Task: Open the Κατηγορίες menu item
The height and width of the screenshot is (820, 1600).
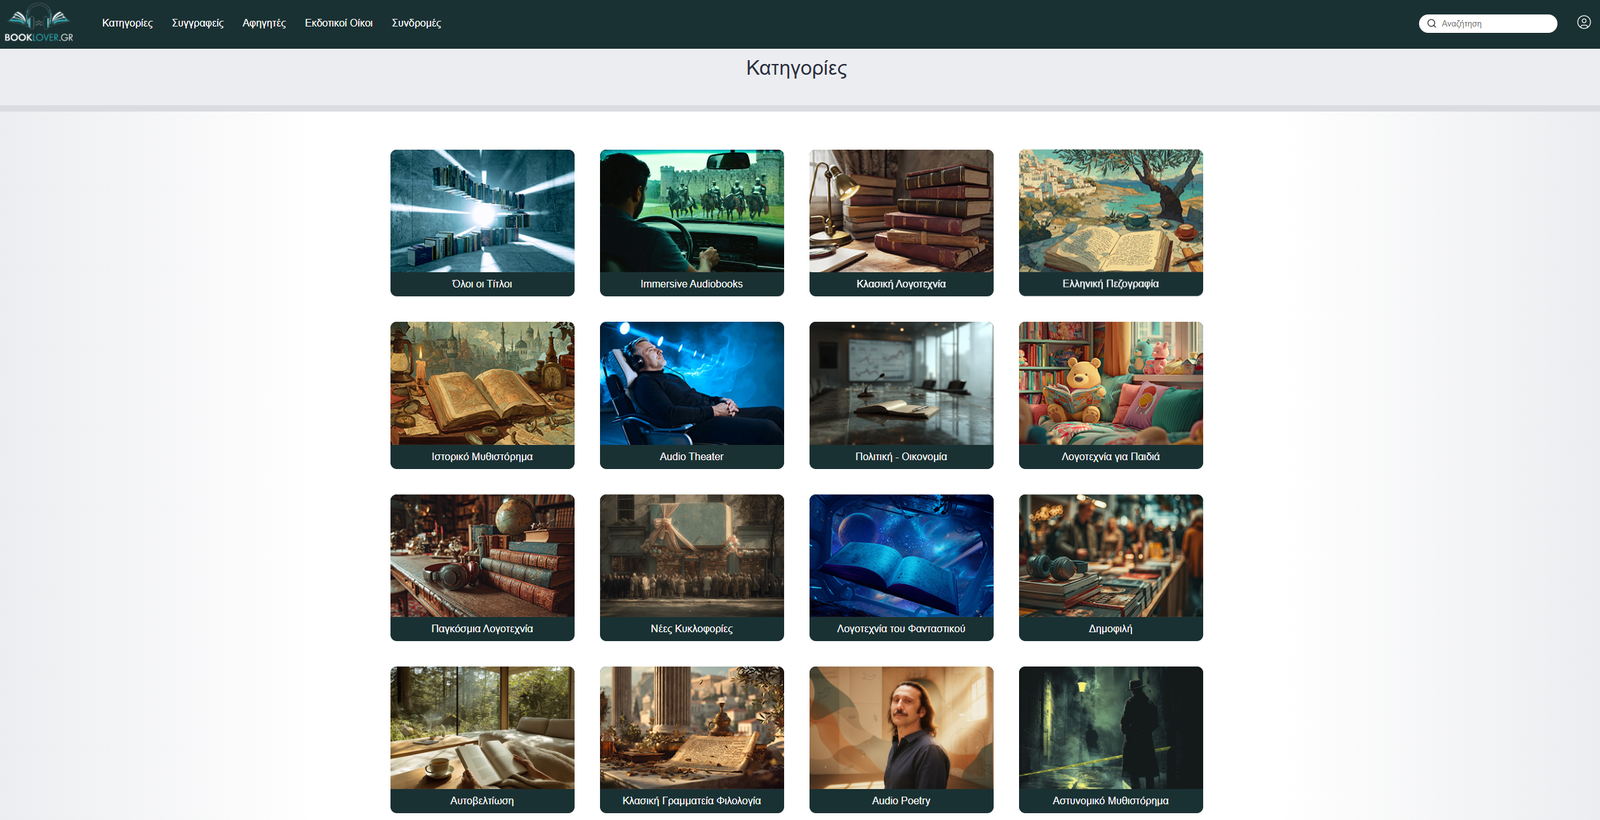Action: pos(127,23)
